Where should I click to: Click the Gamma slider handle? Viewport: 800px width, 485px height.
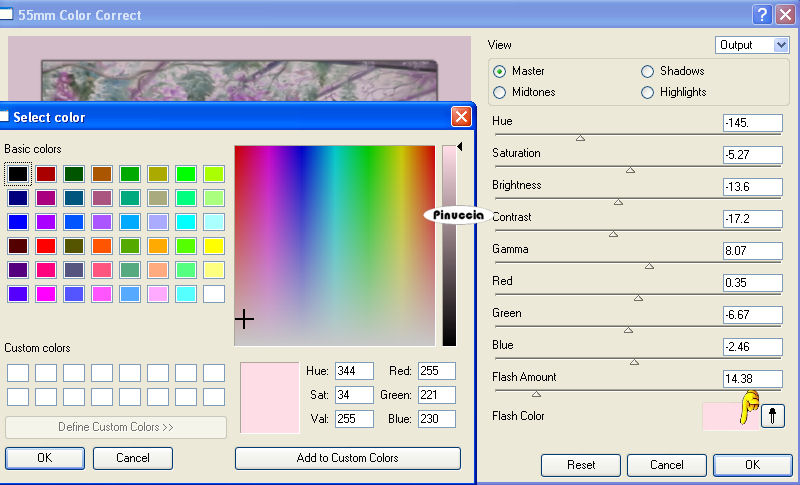point(649,266)
